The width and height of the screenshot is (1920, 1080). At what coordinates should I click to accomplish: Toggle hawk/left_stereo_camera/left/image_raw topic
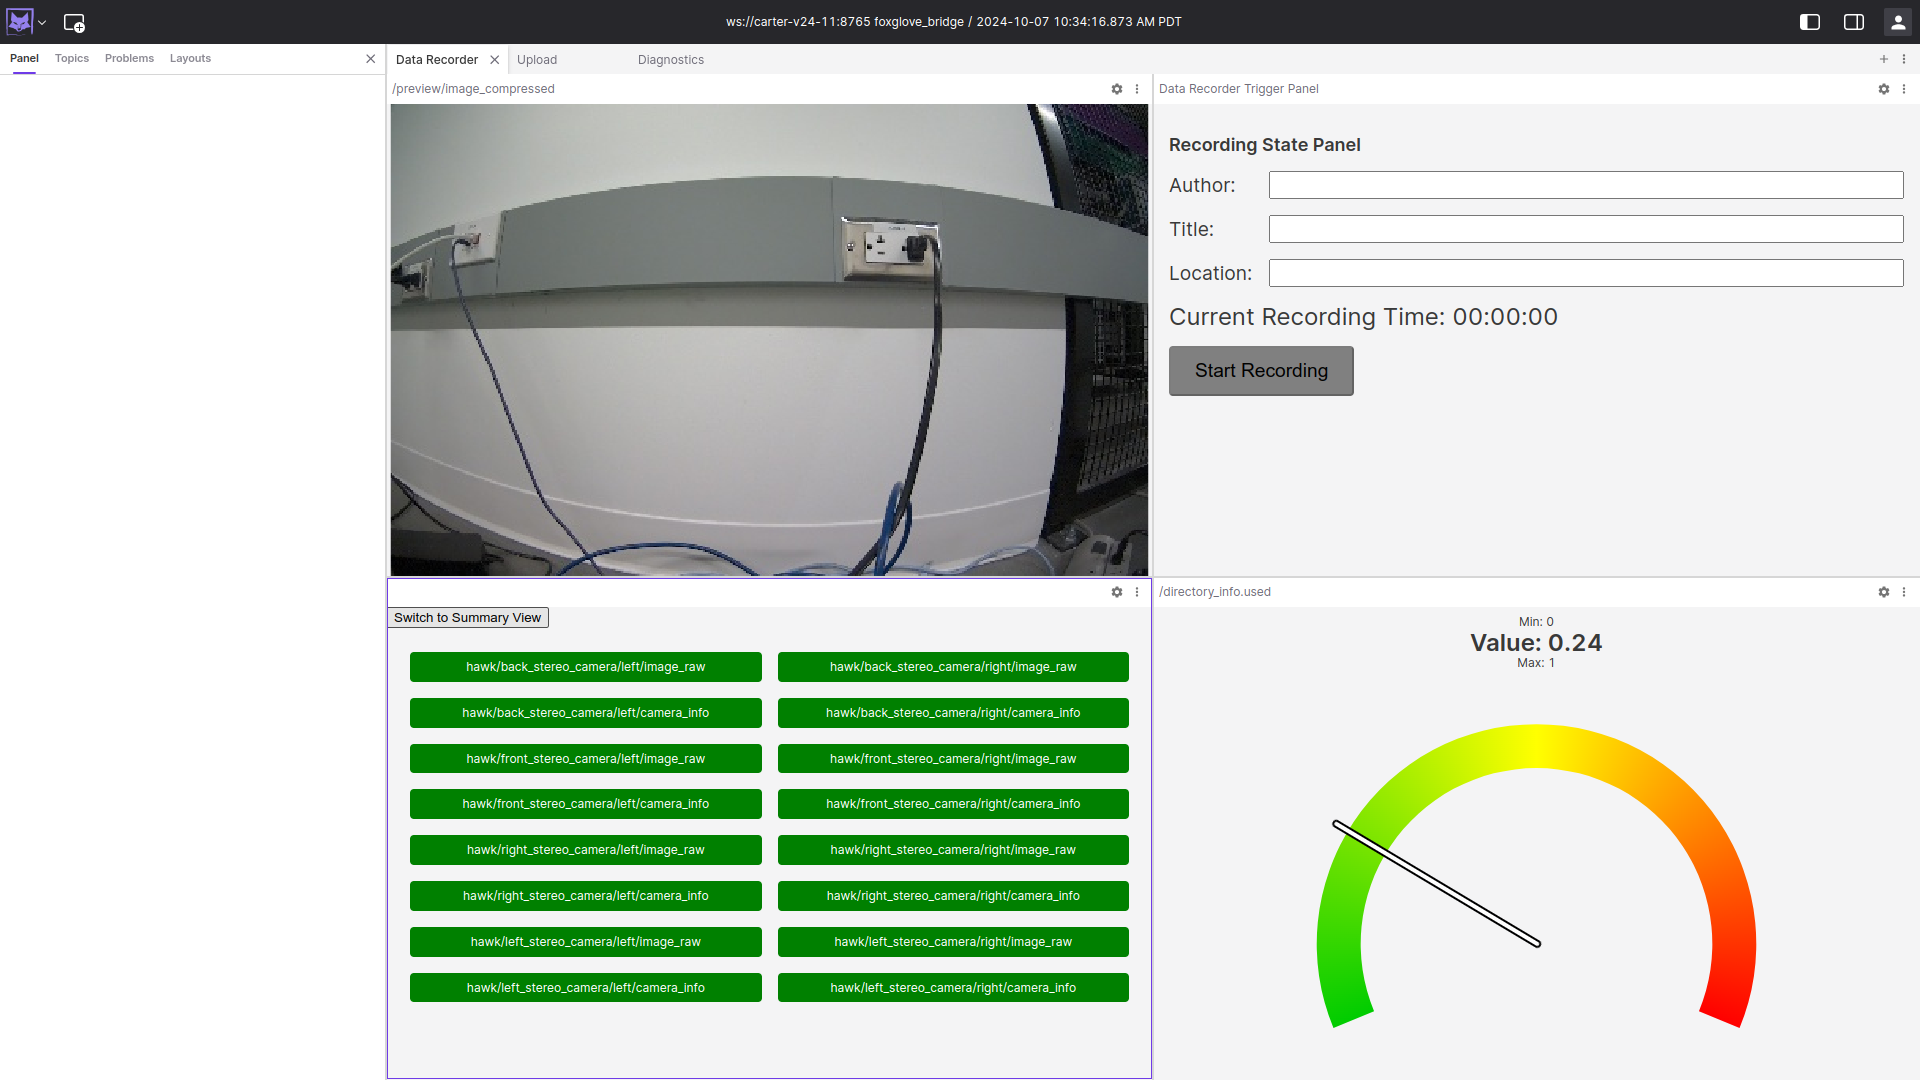585,941
